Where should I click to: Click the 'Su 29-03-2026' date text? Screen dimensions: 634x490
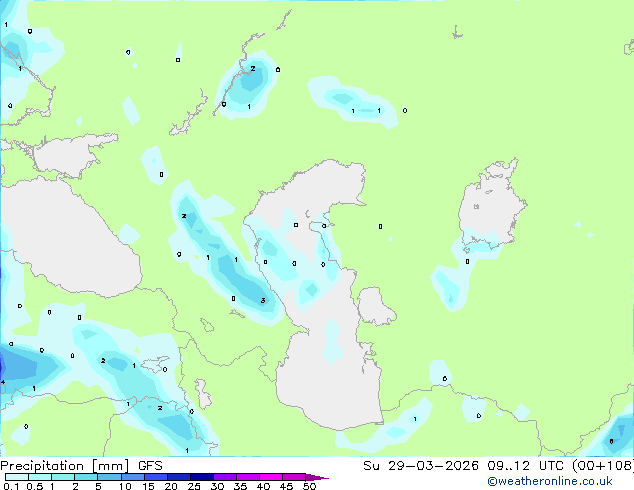tap(421, 466)
